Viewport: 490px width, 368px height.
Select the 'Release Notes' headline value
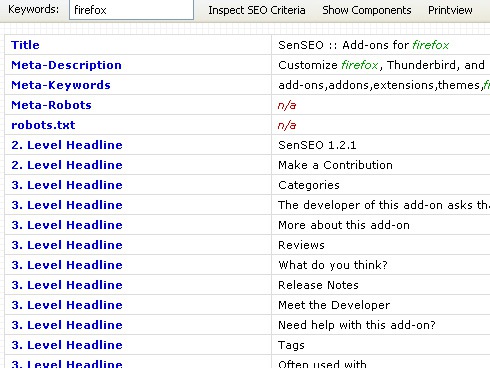[318, 285]
